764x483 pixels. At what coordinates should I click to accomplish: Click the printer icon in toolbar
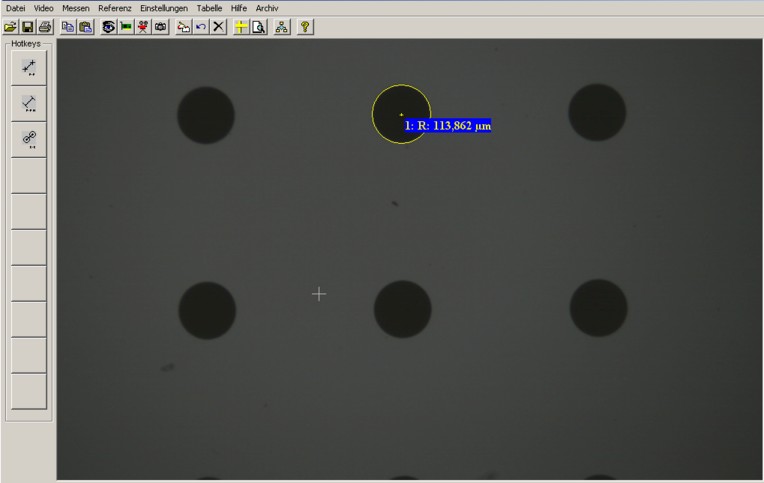pyautogui.click(x=45, y=27)
